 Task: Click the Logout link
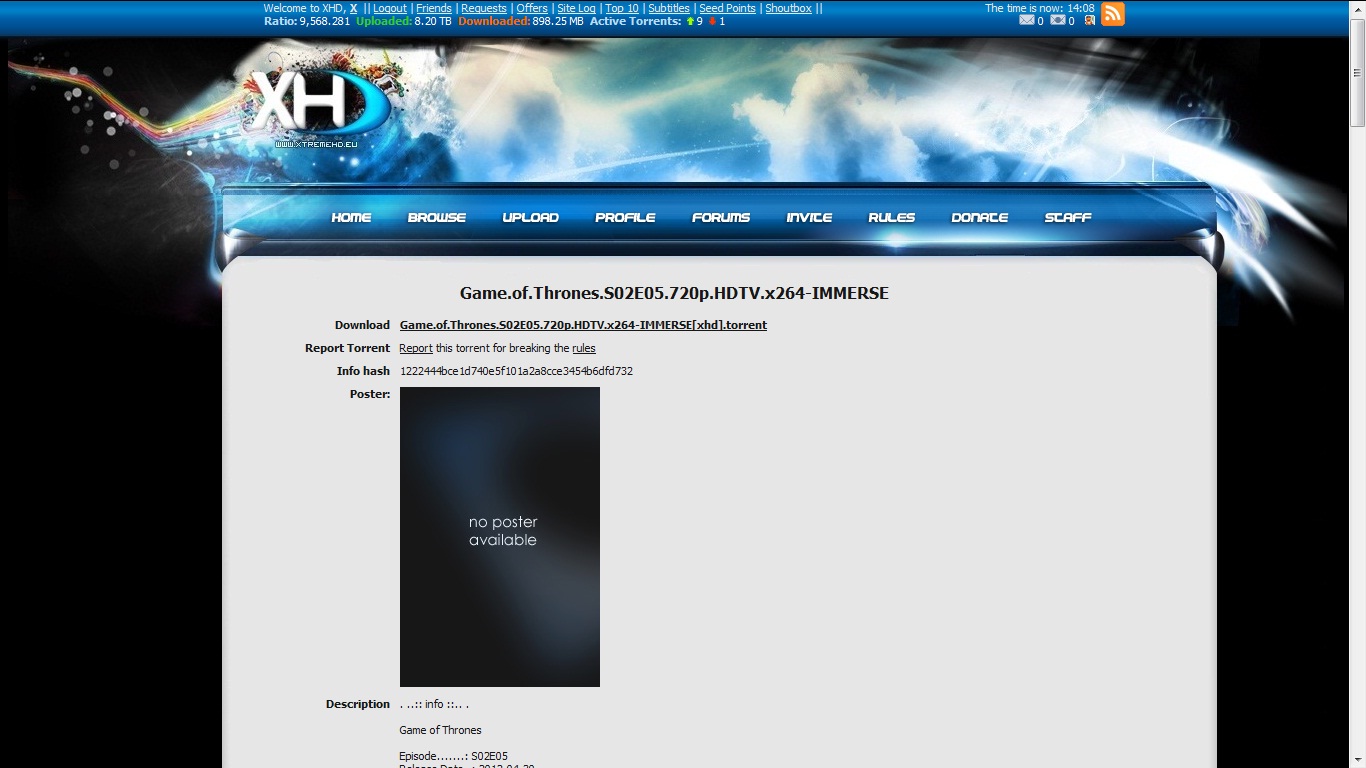click(390, 8)
